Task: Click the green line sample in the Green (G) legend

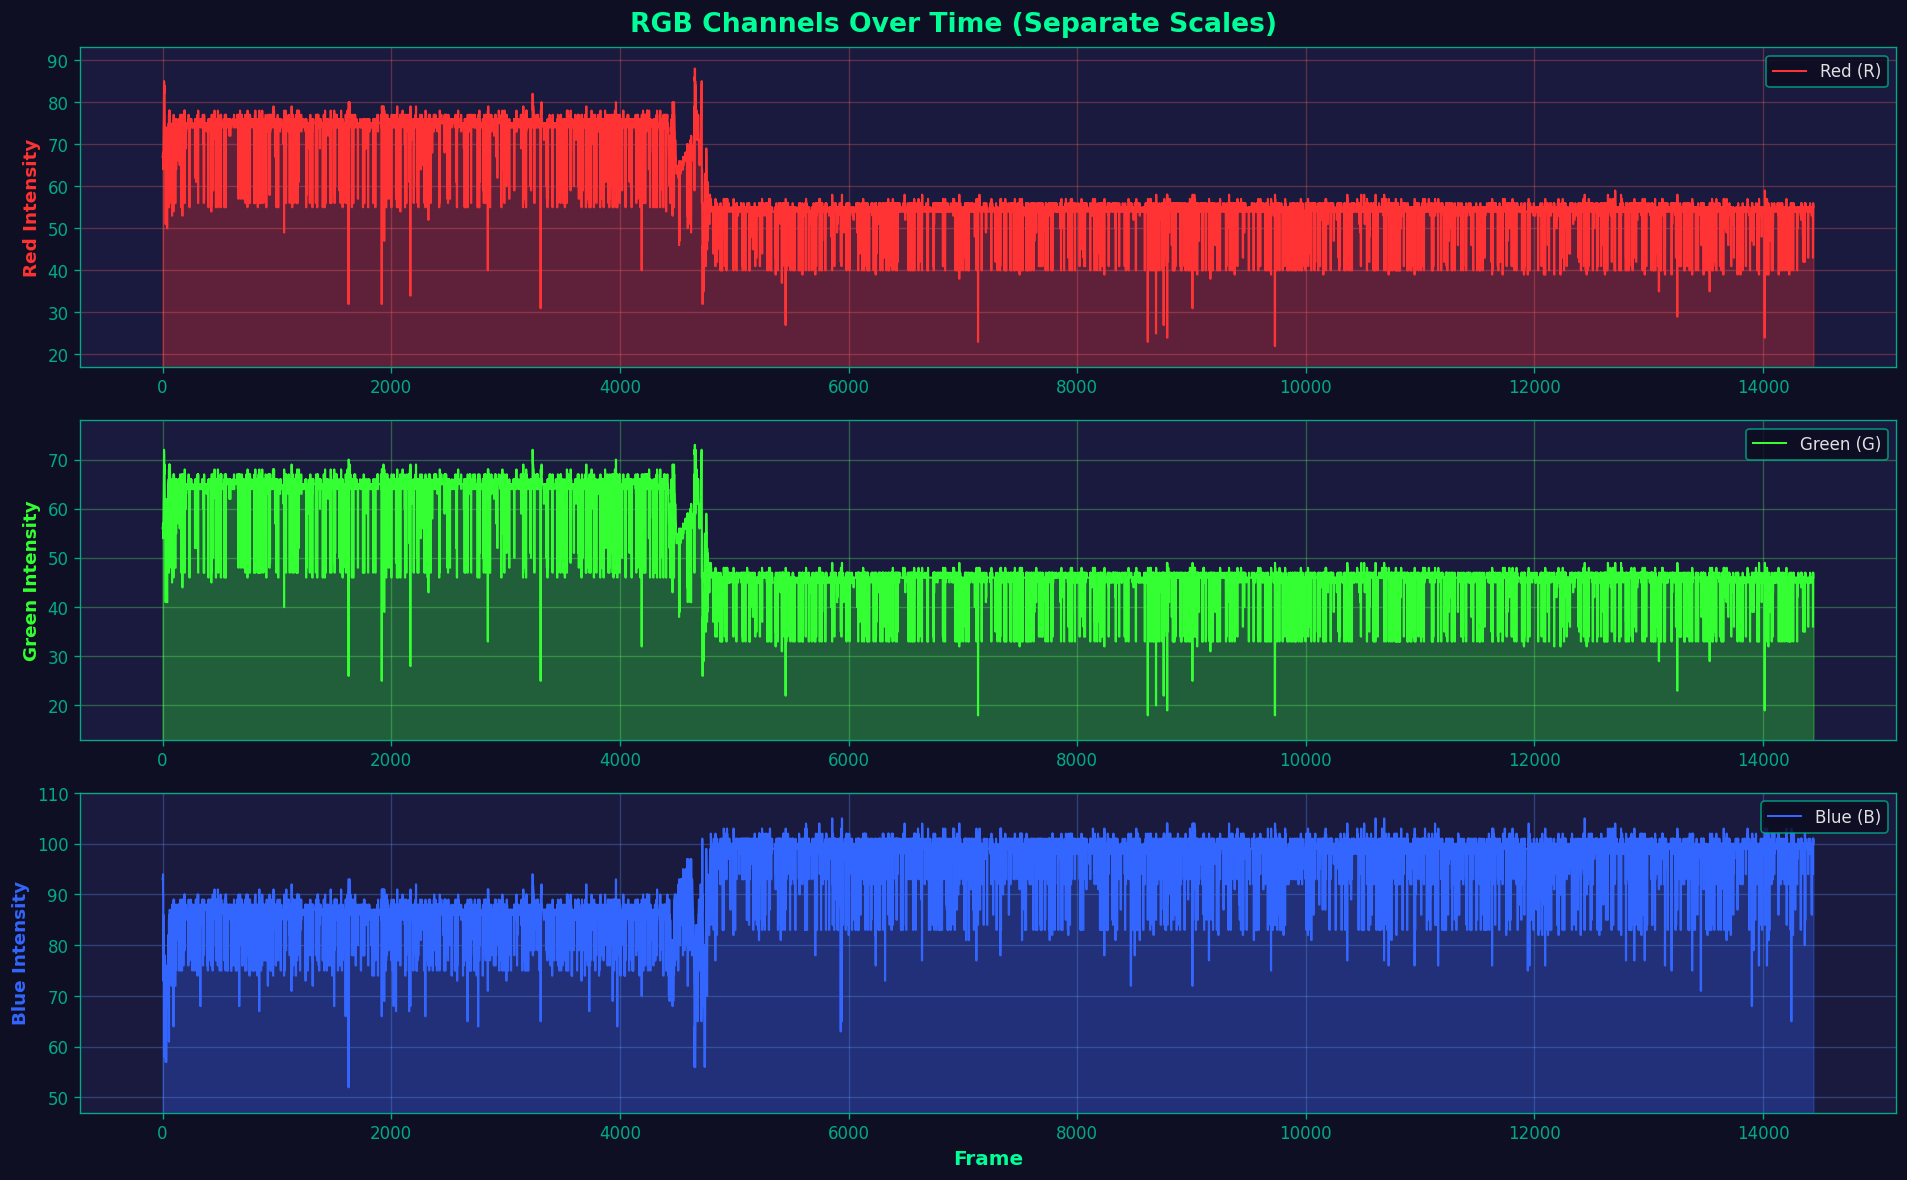Action: point(1771,444)
